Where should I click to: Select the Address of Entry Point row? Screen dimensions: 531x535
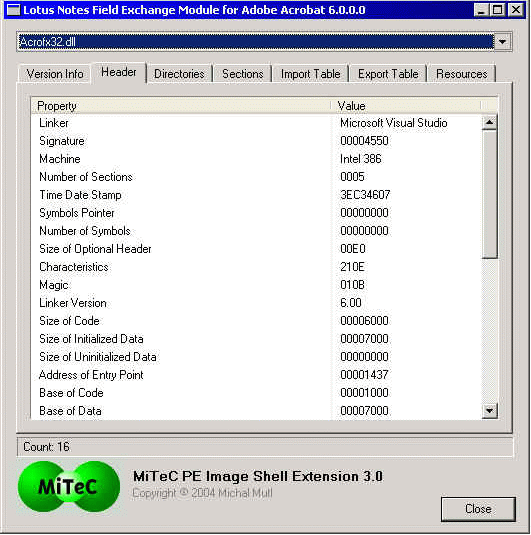pos(256,375)
